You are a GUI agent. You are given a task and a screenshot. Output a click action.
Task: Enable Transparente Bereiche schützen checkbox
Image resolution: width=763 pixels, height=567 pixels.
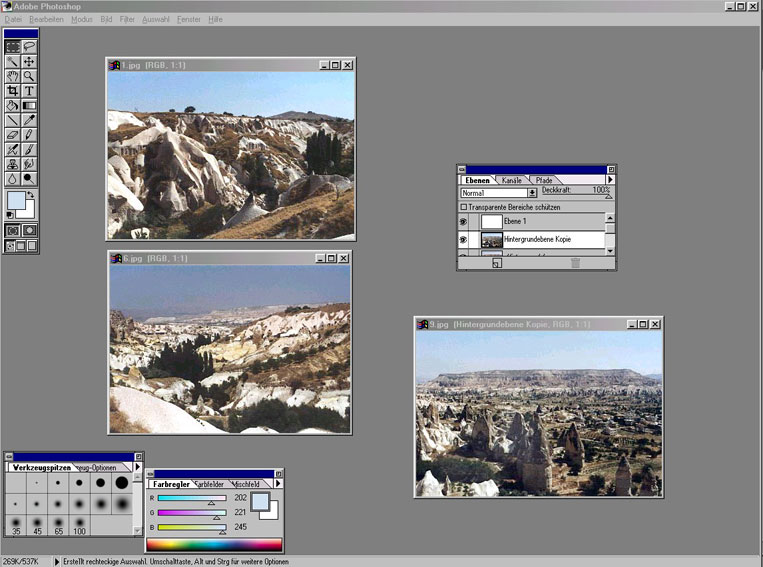(x=463, y=207)
